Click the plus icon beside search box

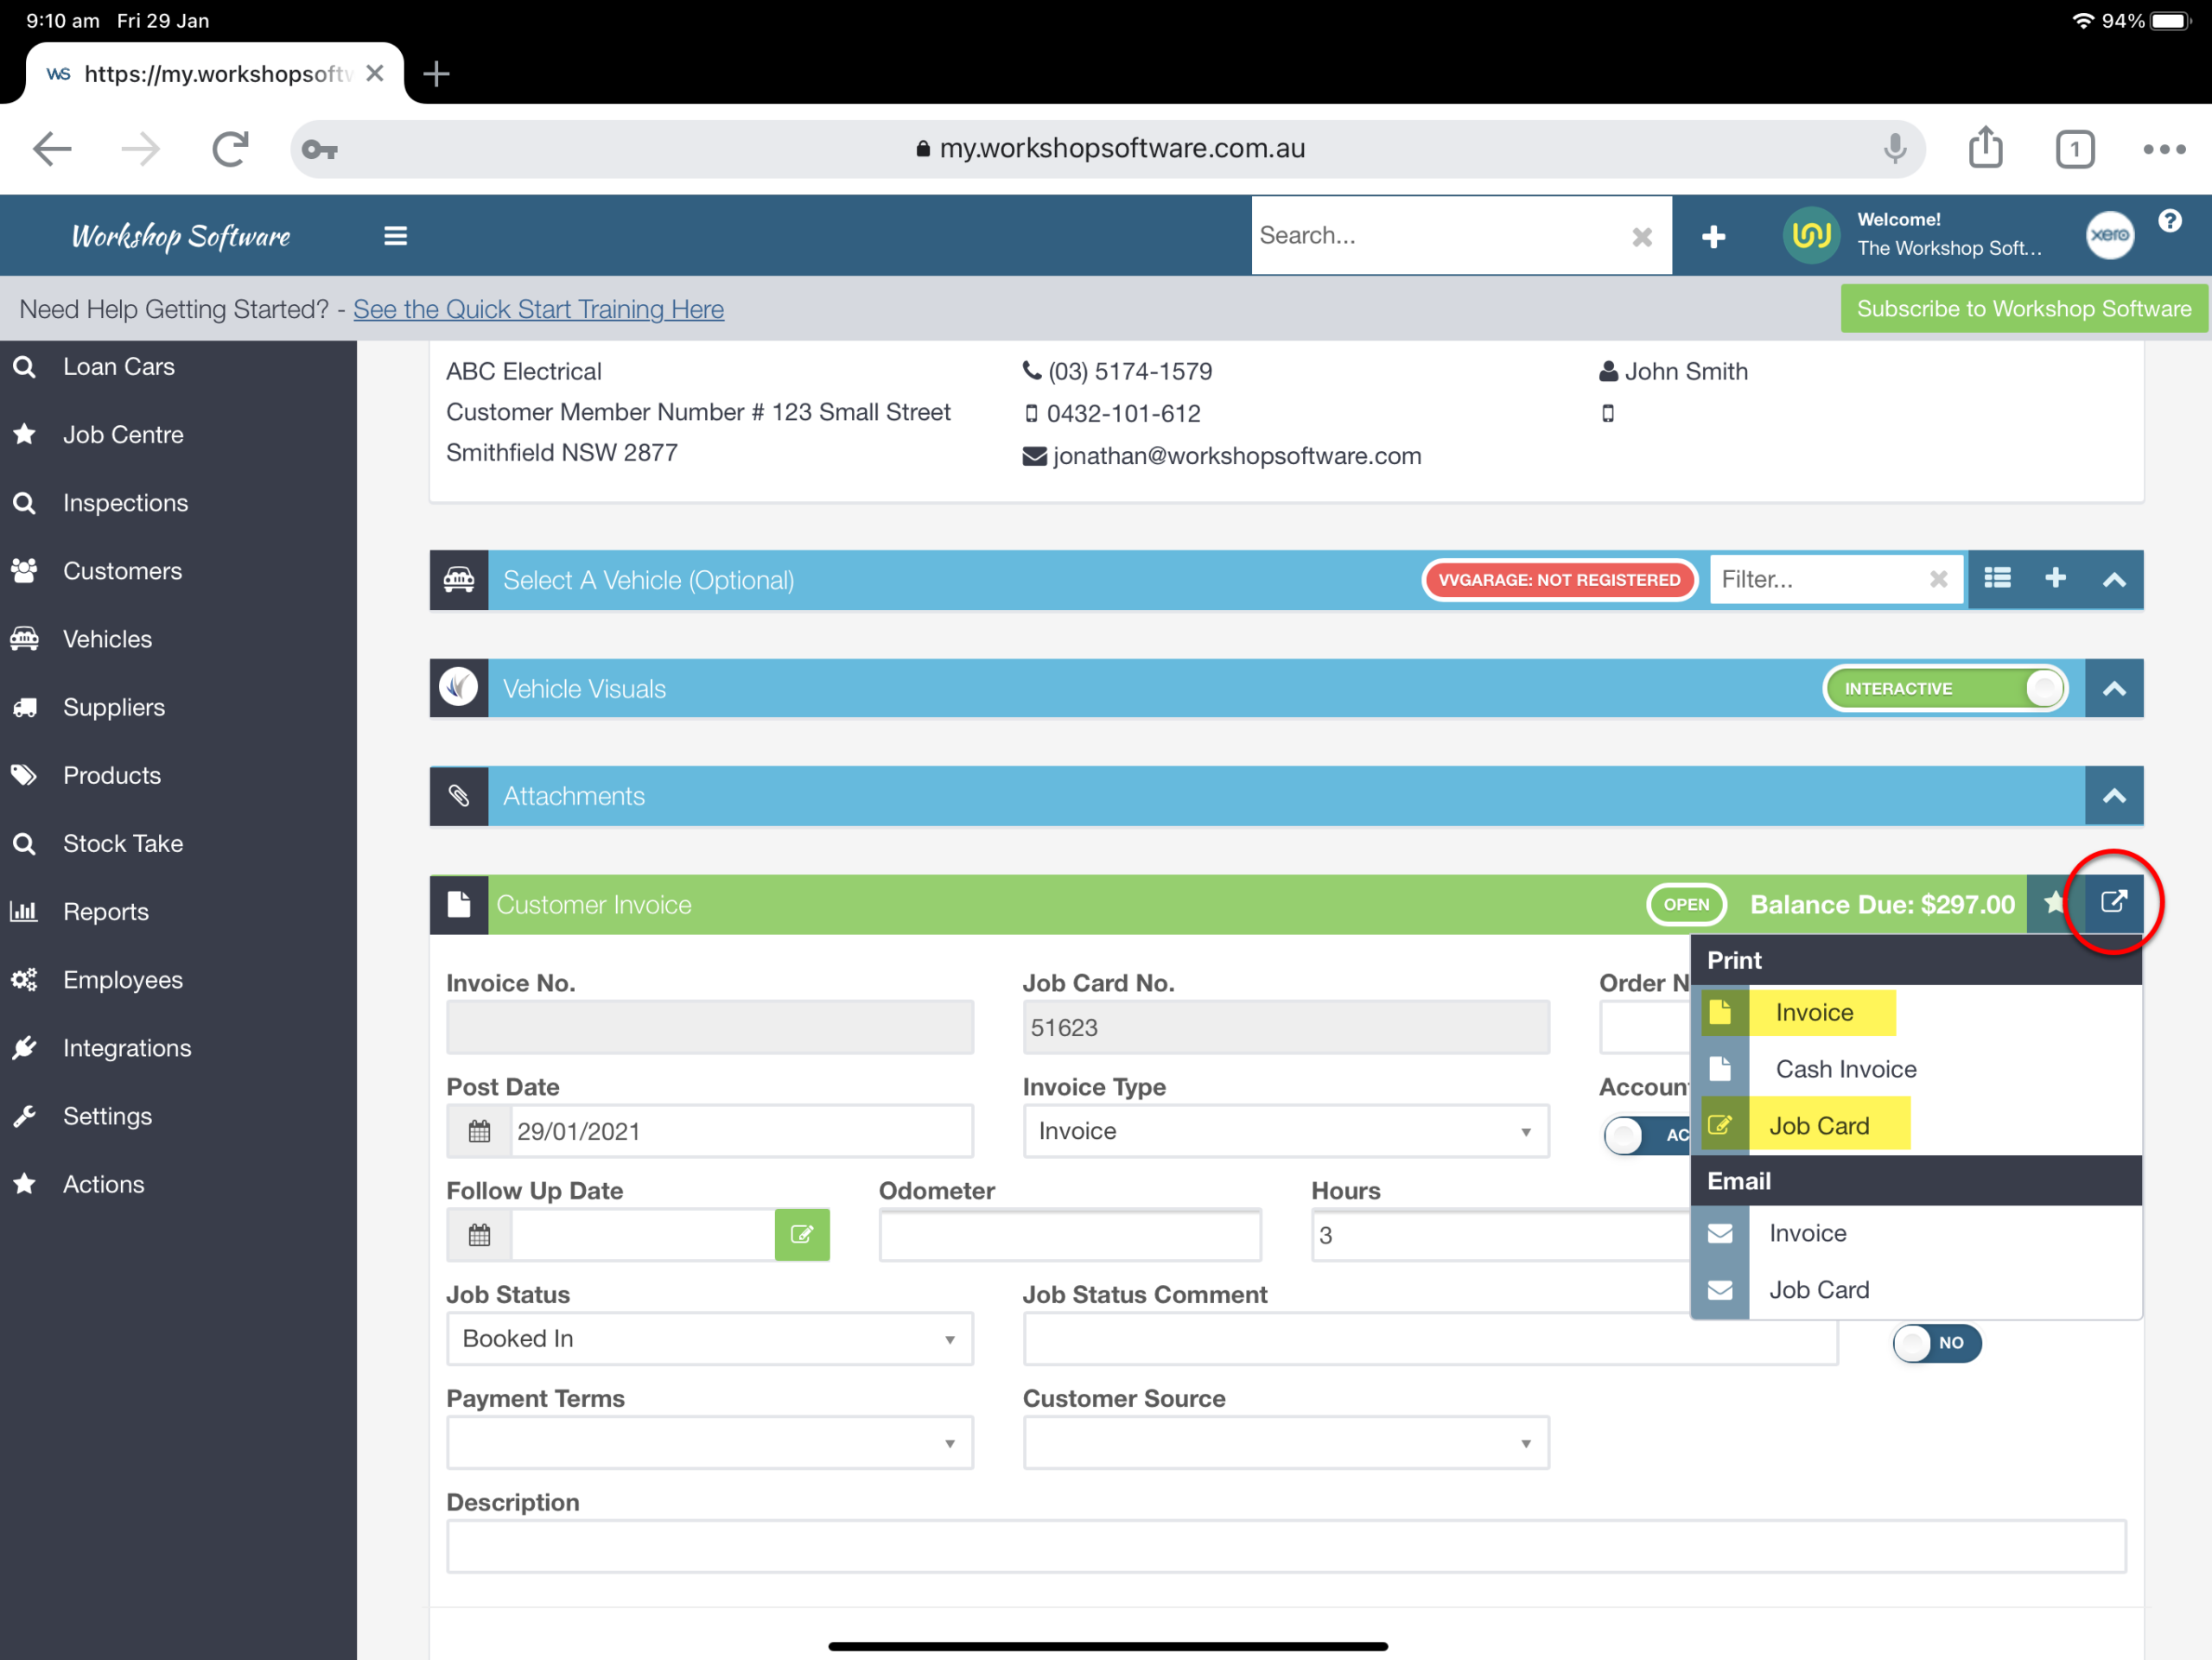point(1713,236)
